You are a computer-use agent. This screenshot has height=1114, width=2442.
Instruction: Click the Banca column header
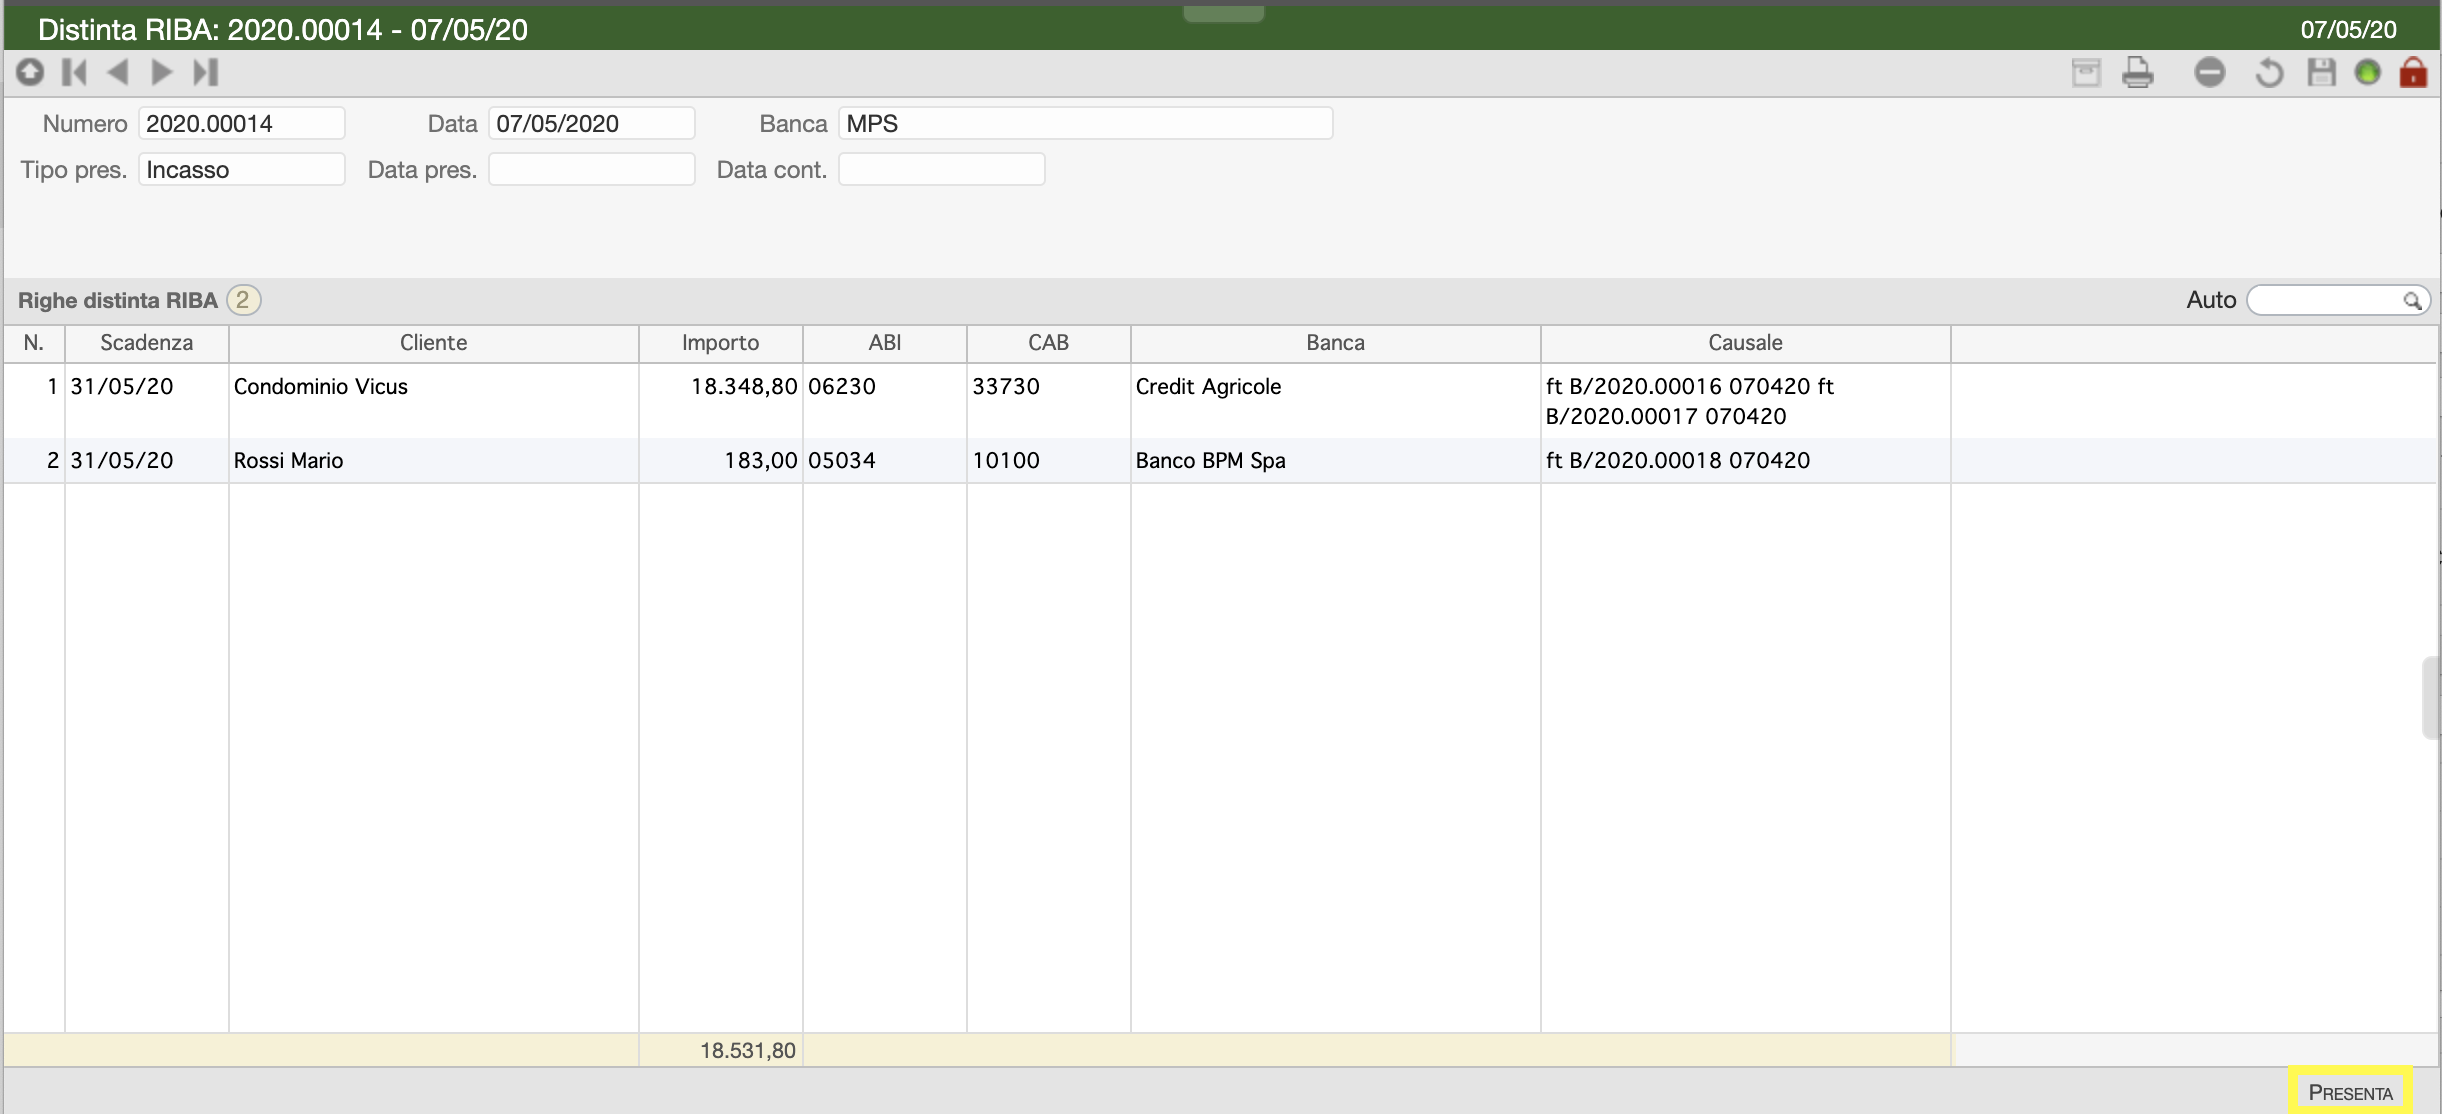coord(1336,343)
